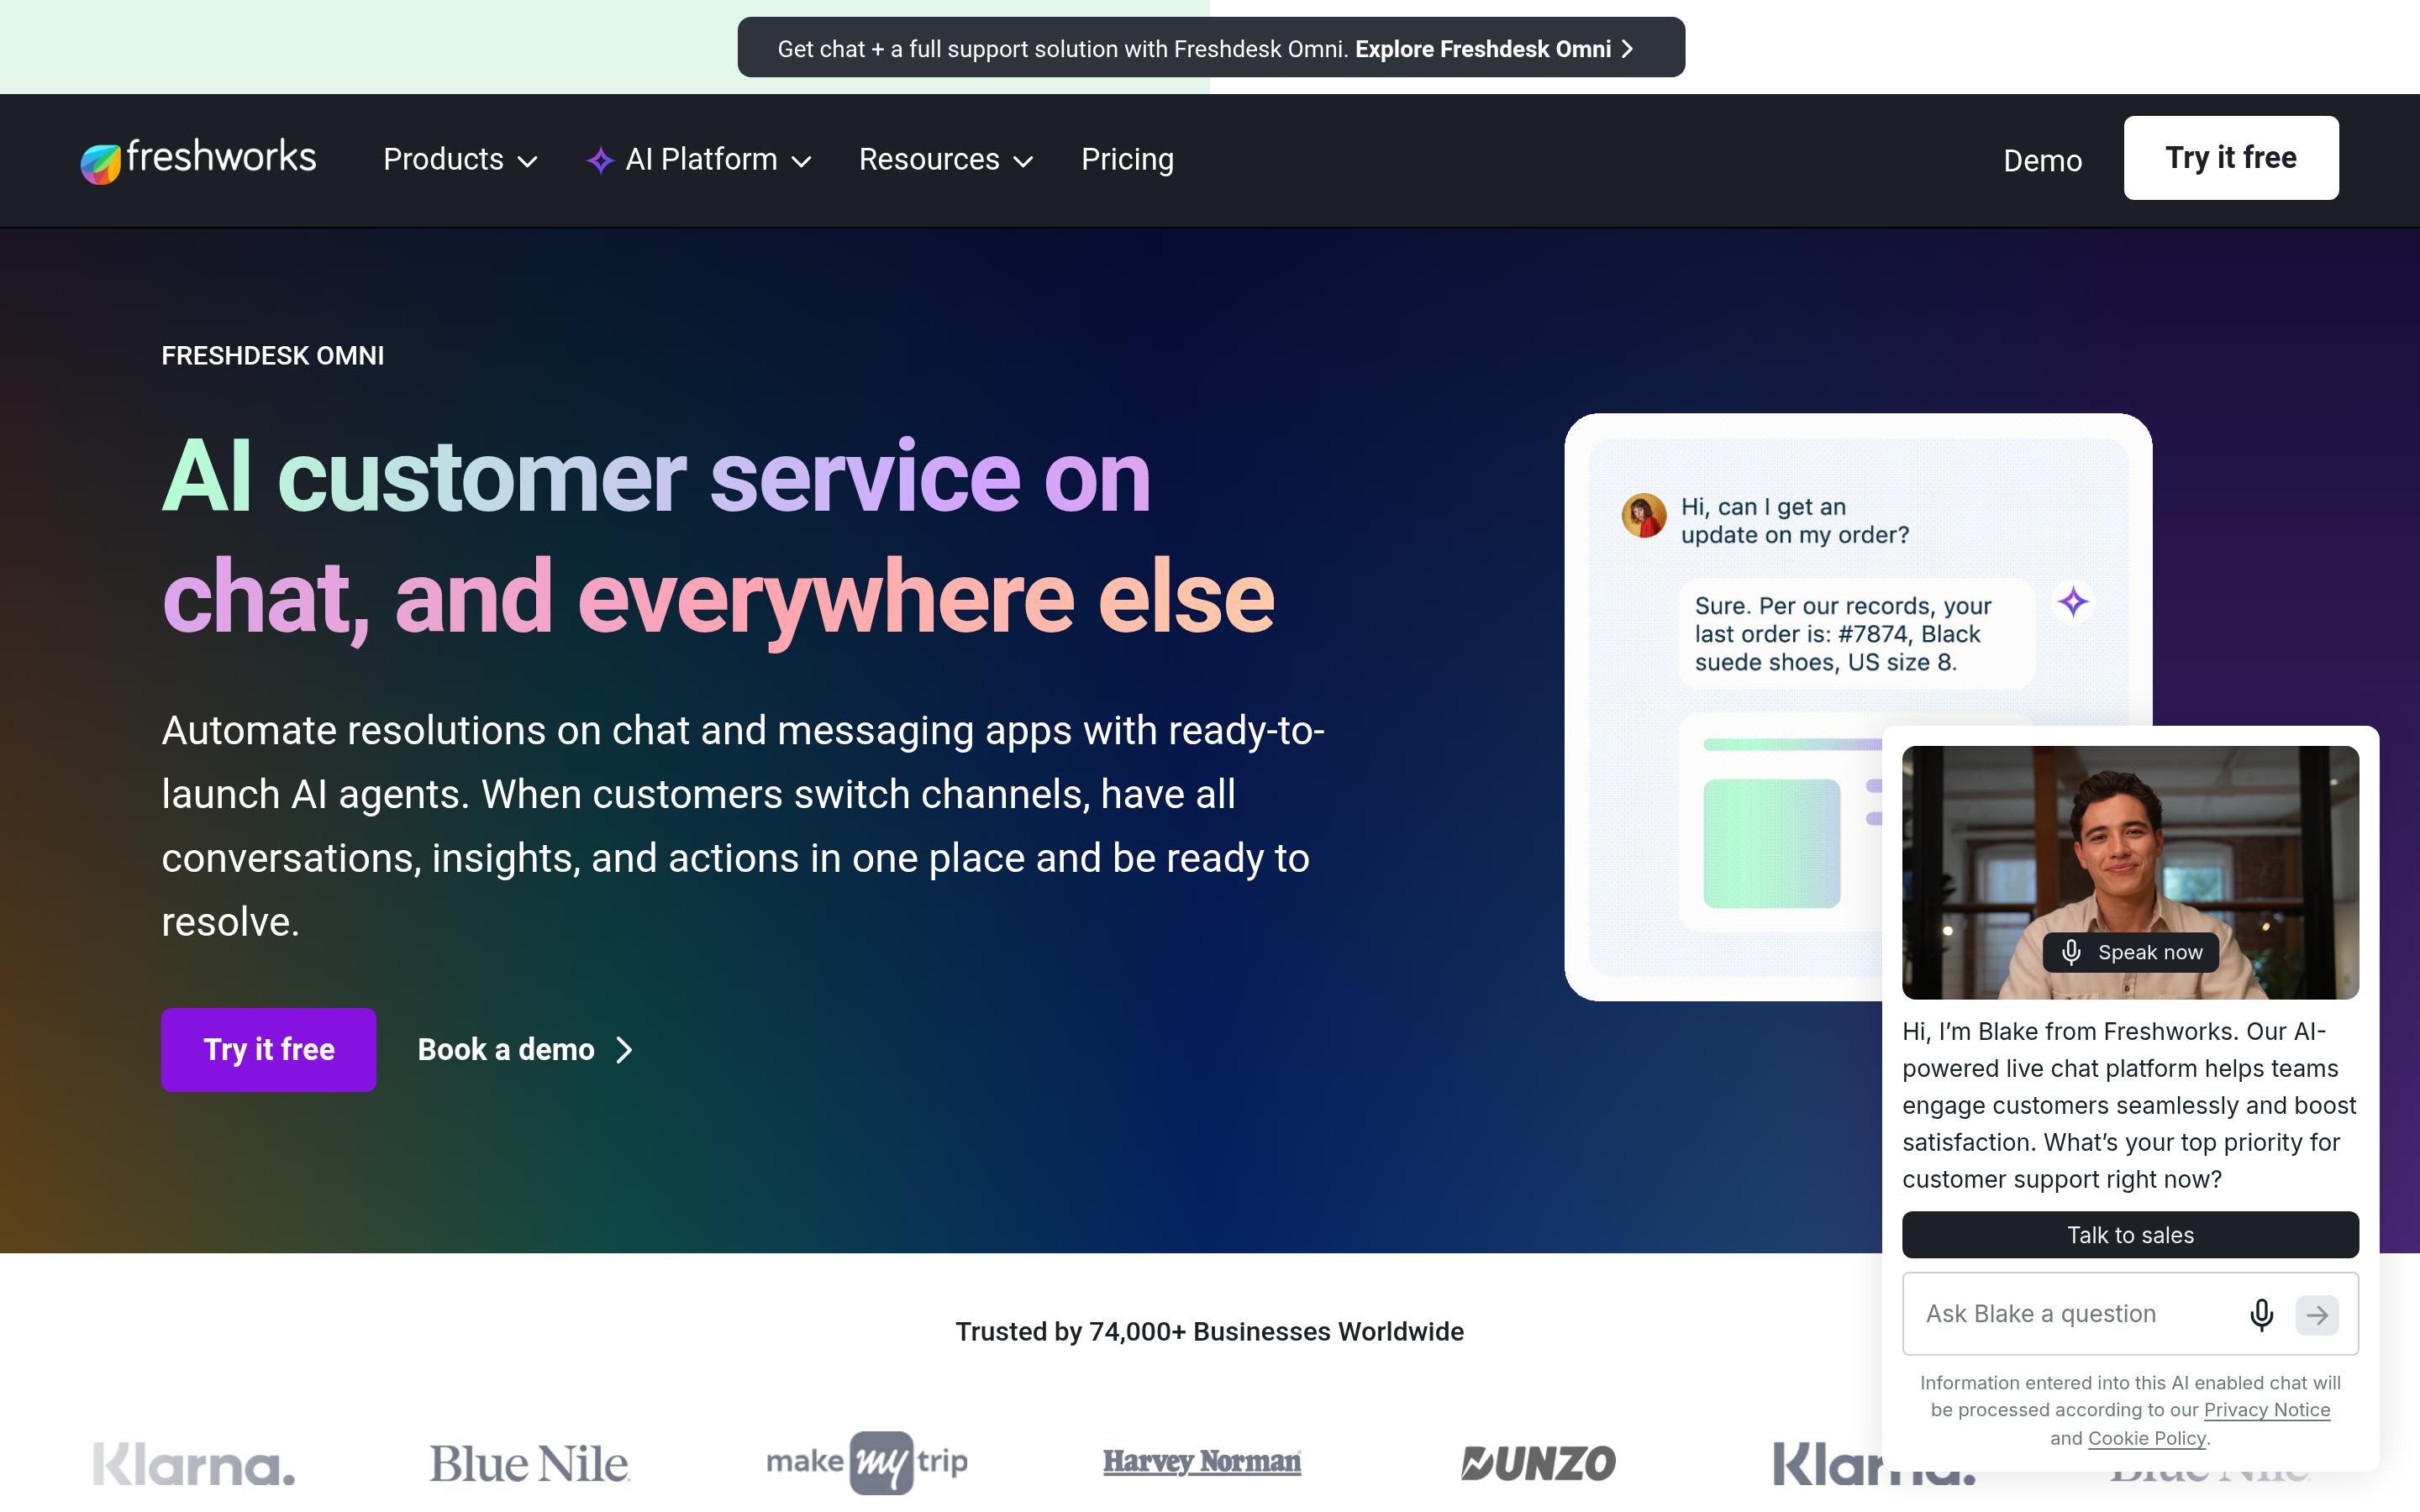Click the Speak now microphone button
This screenshot has height=1512, width=2420.
tap(2130, 952)
